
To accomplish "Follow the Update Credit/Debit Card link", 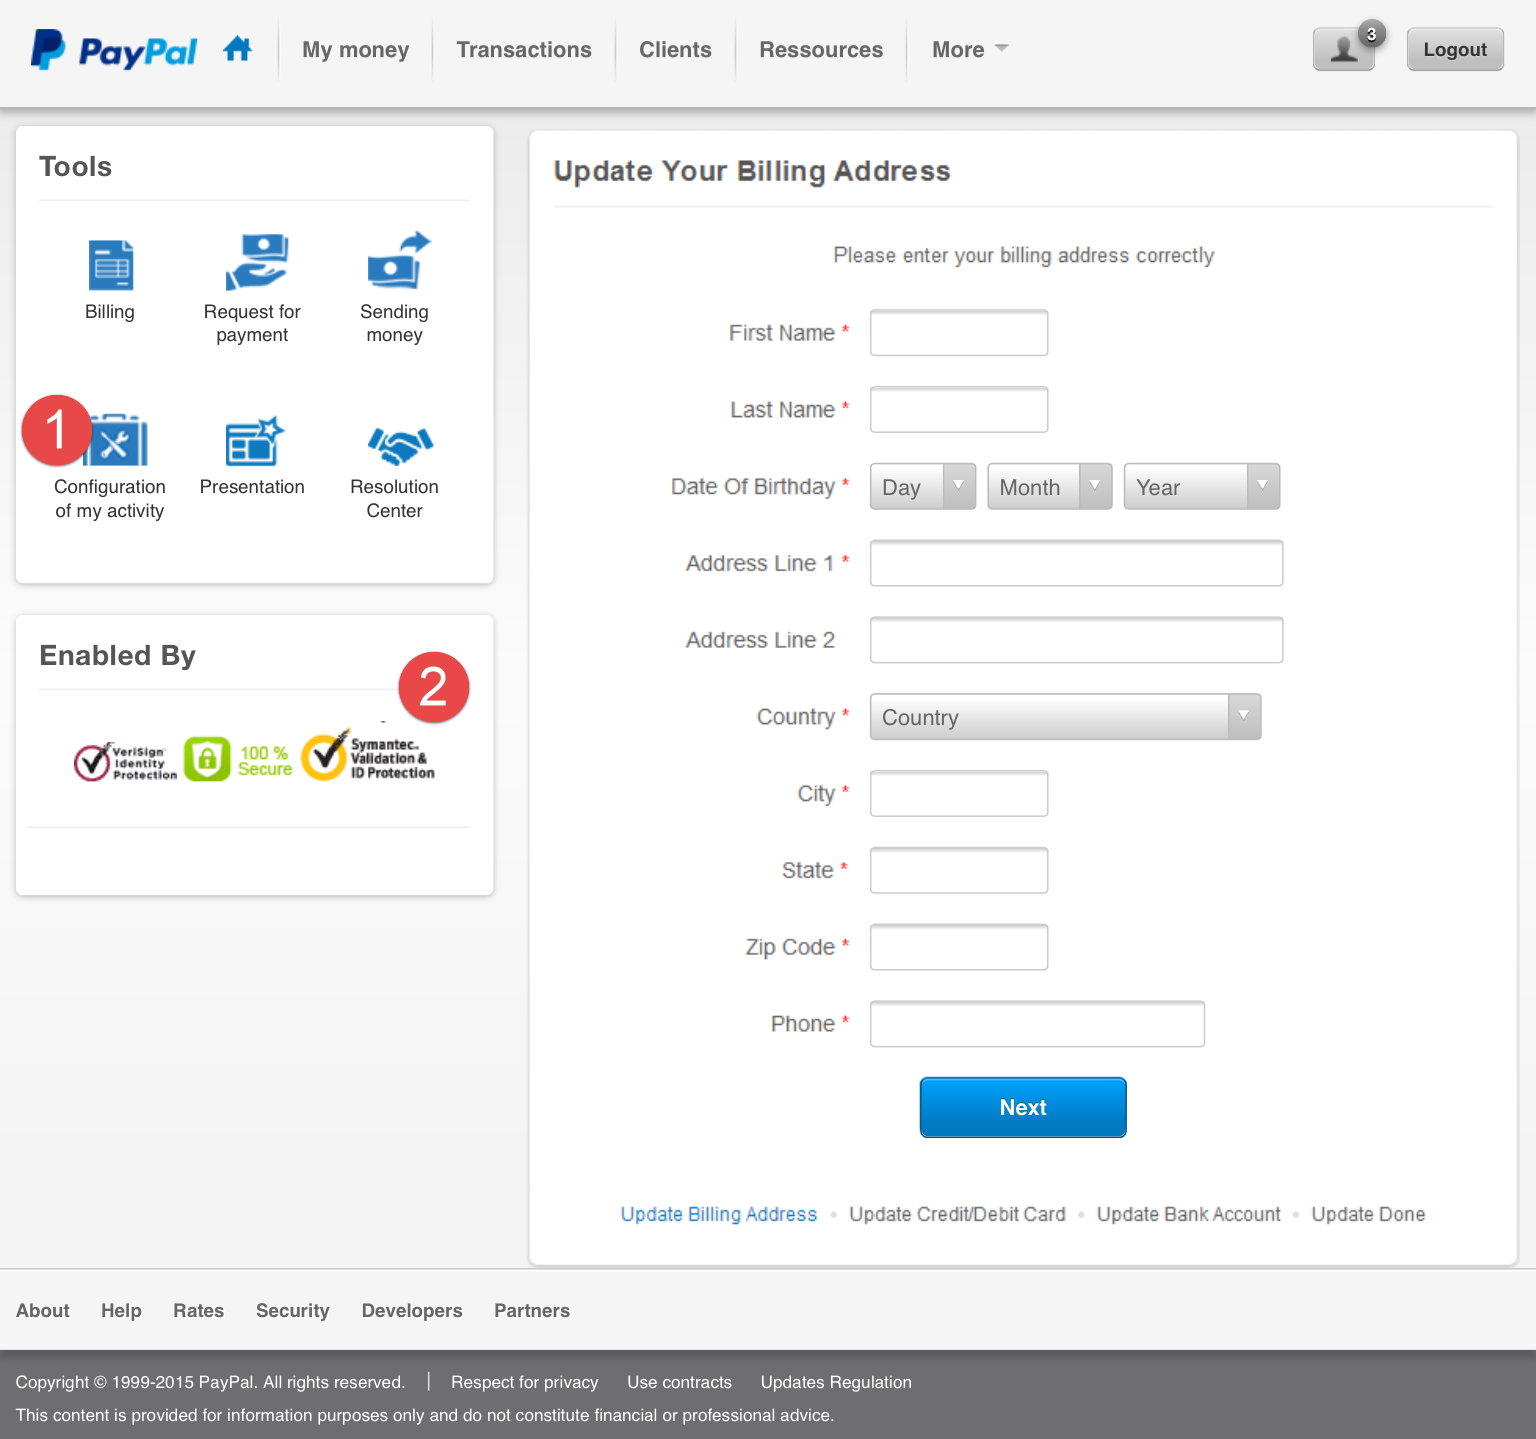I will tap(957, 1214).
